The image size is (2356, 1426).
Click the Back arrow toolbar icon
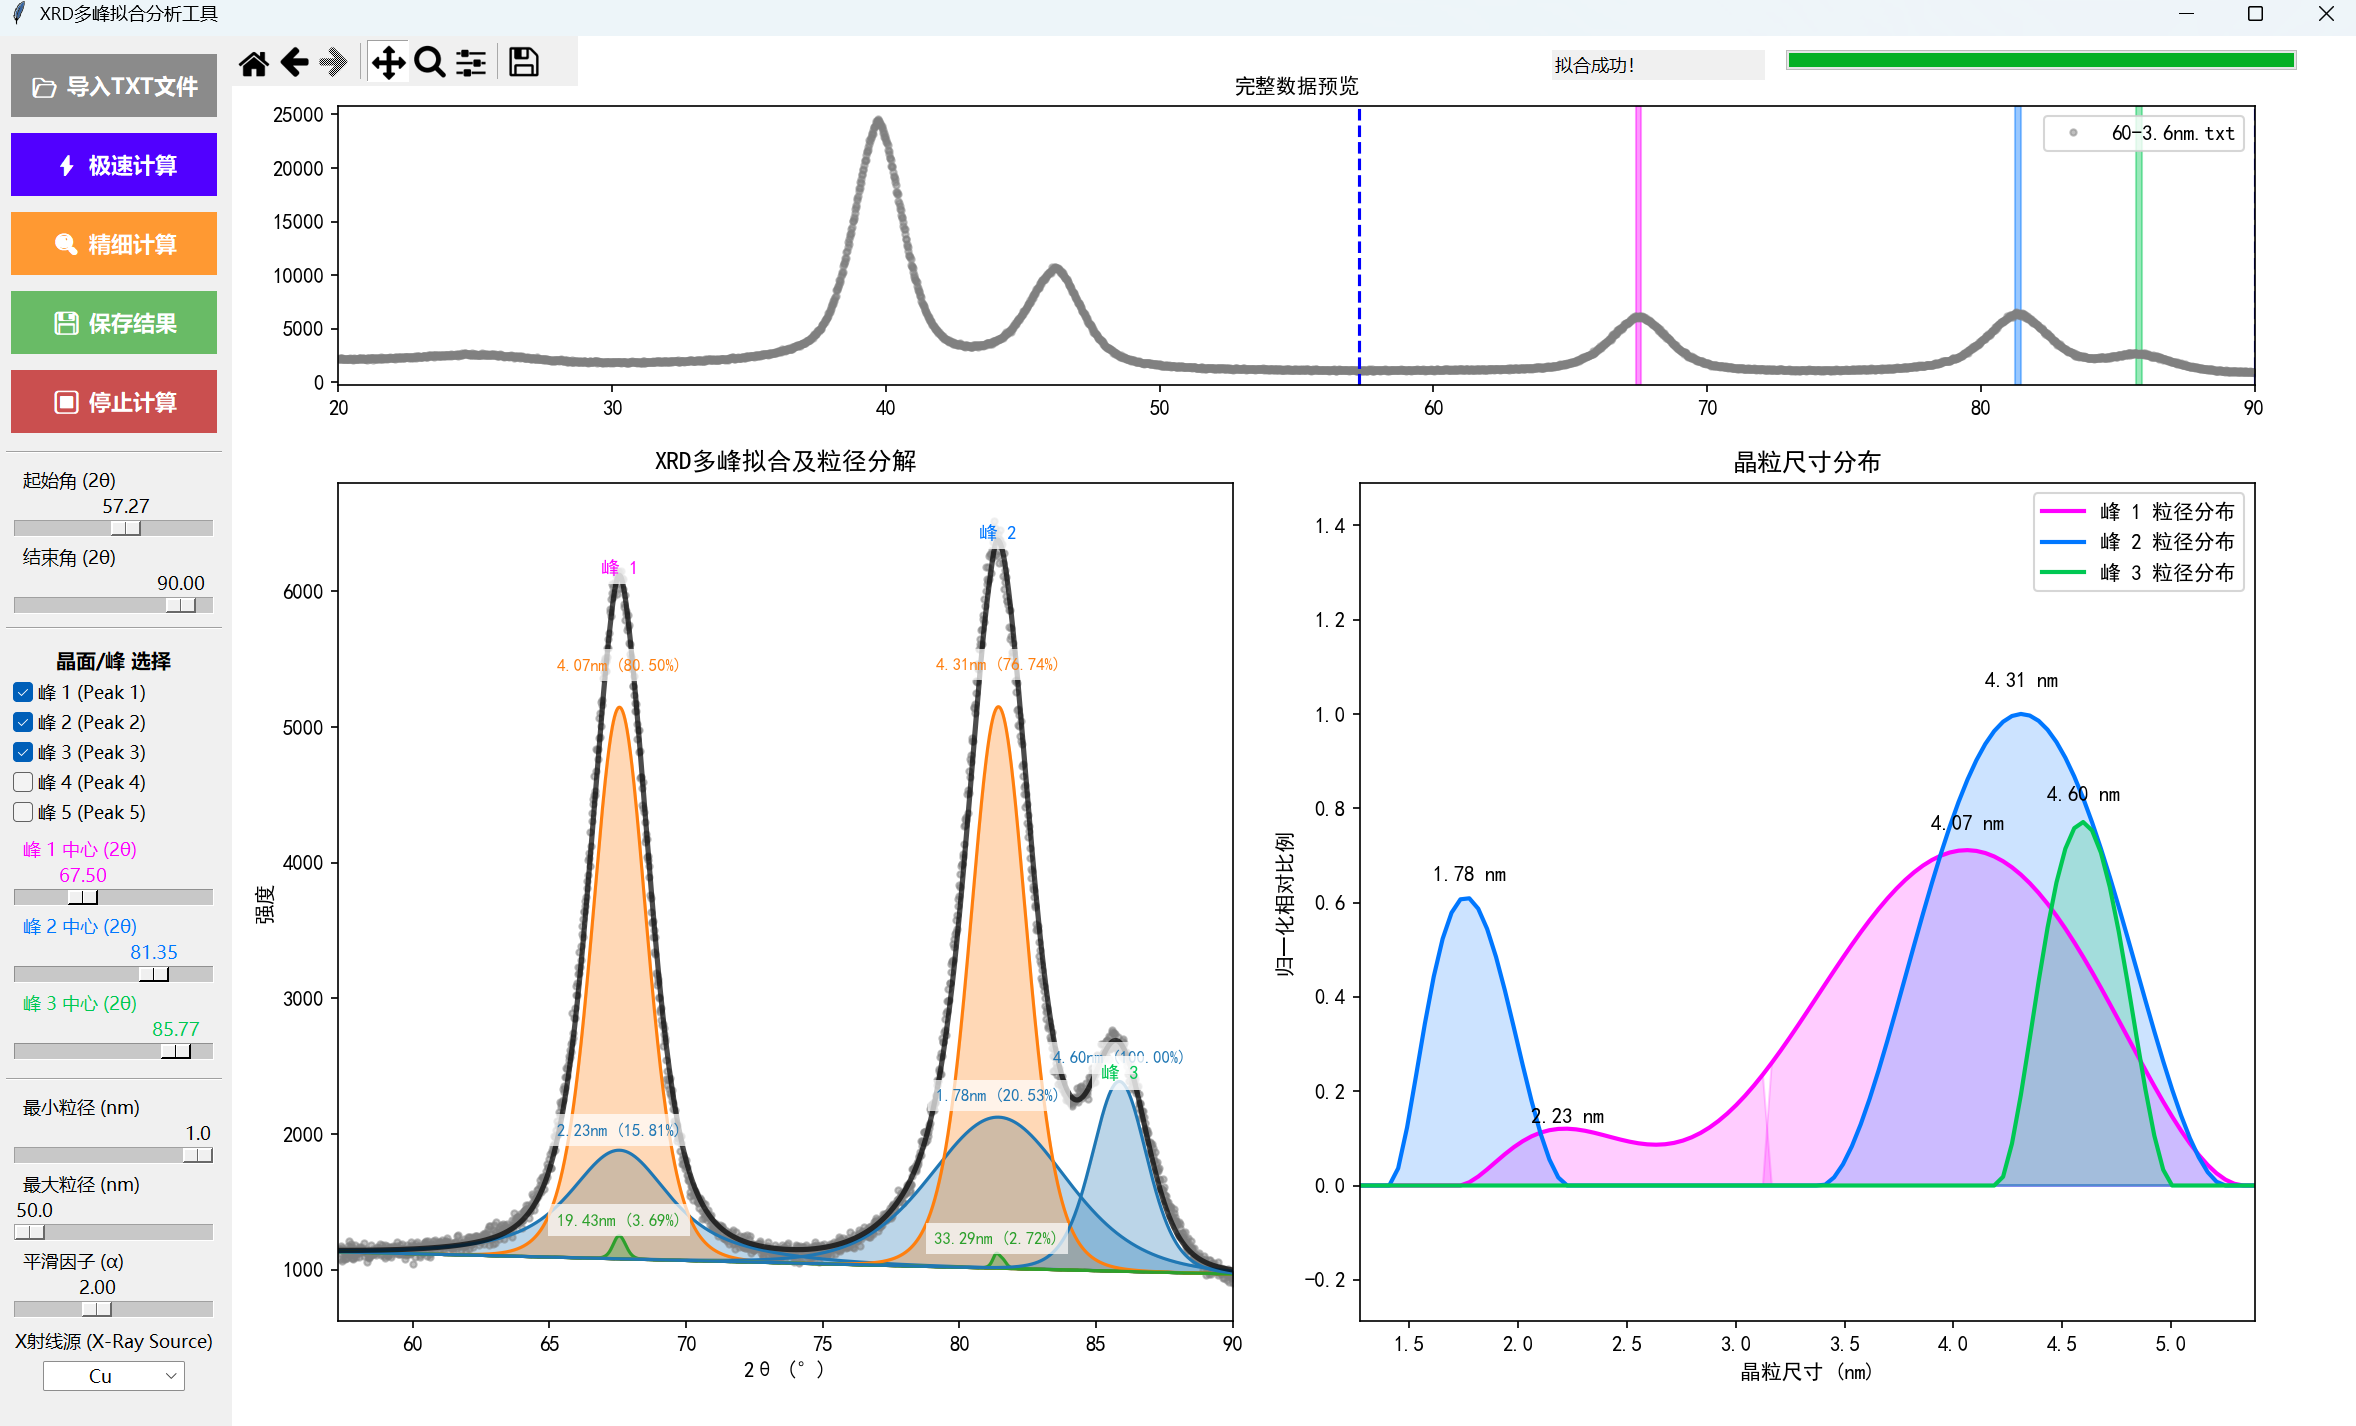[x=295, y=63]
